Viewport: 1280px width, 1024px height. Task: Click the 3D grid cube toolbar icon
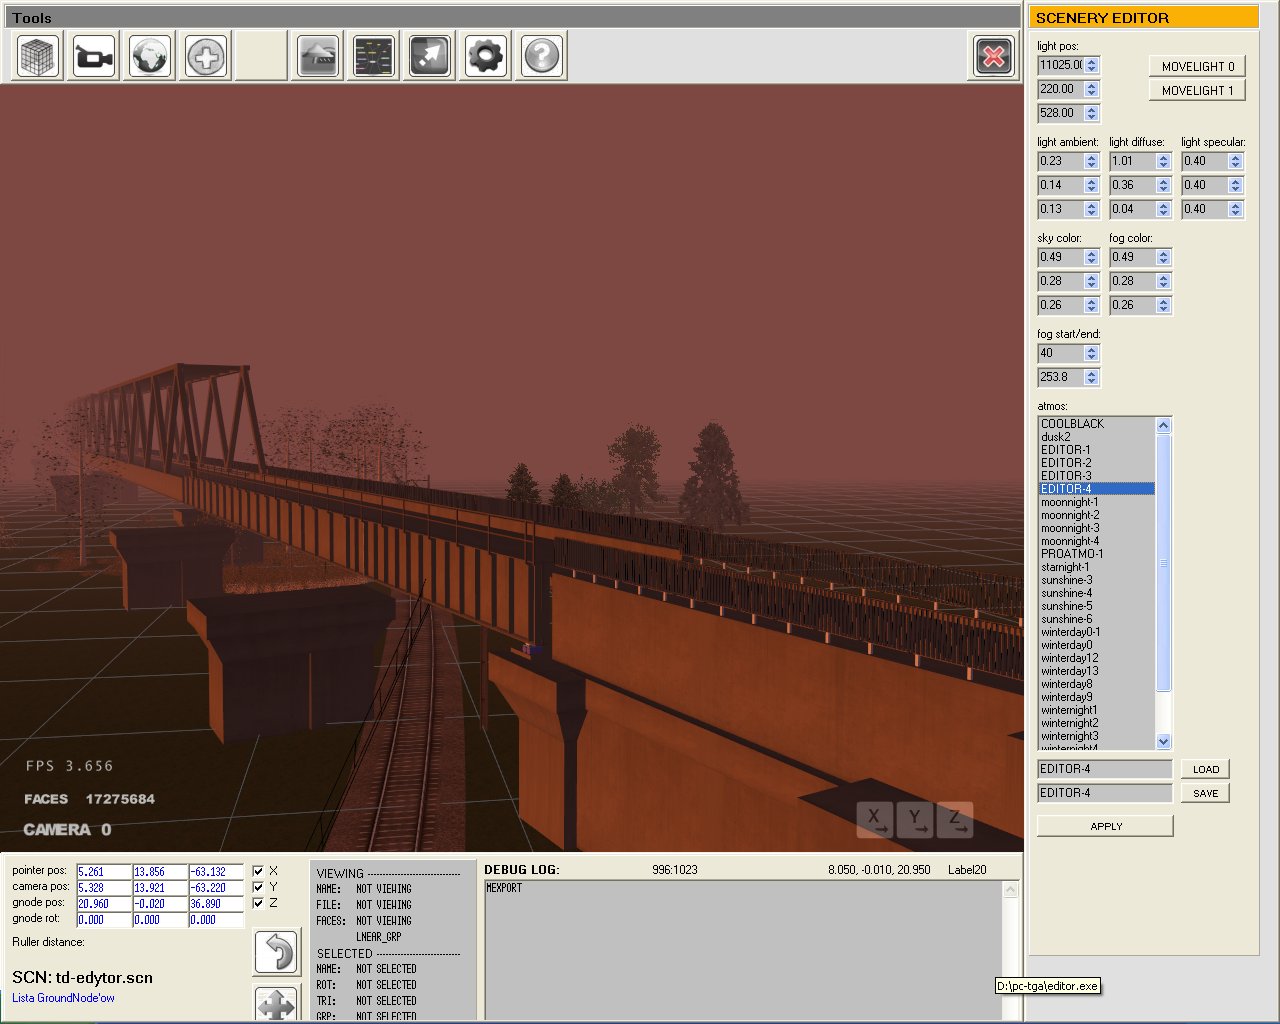(38, 56)
